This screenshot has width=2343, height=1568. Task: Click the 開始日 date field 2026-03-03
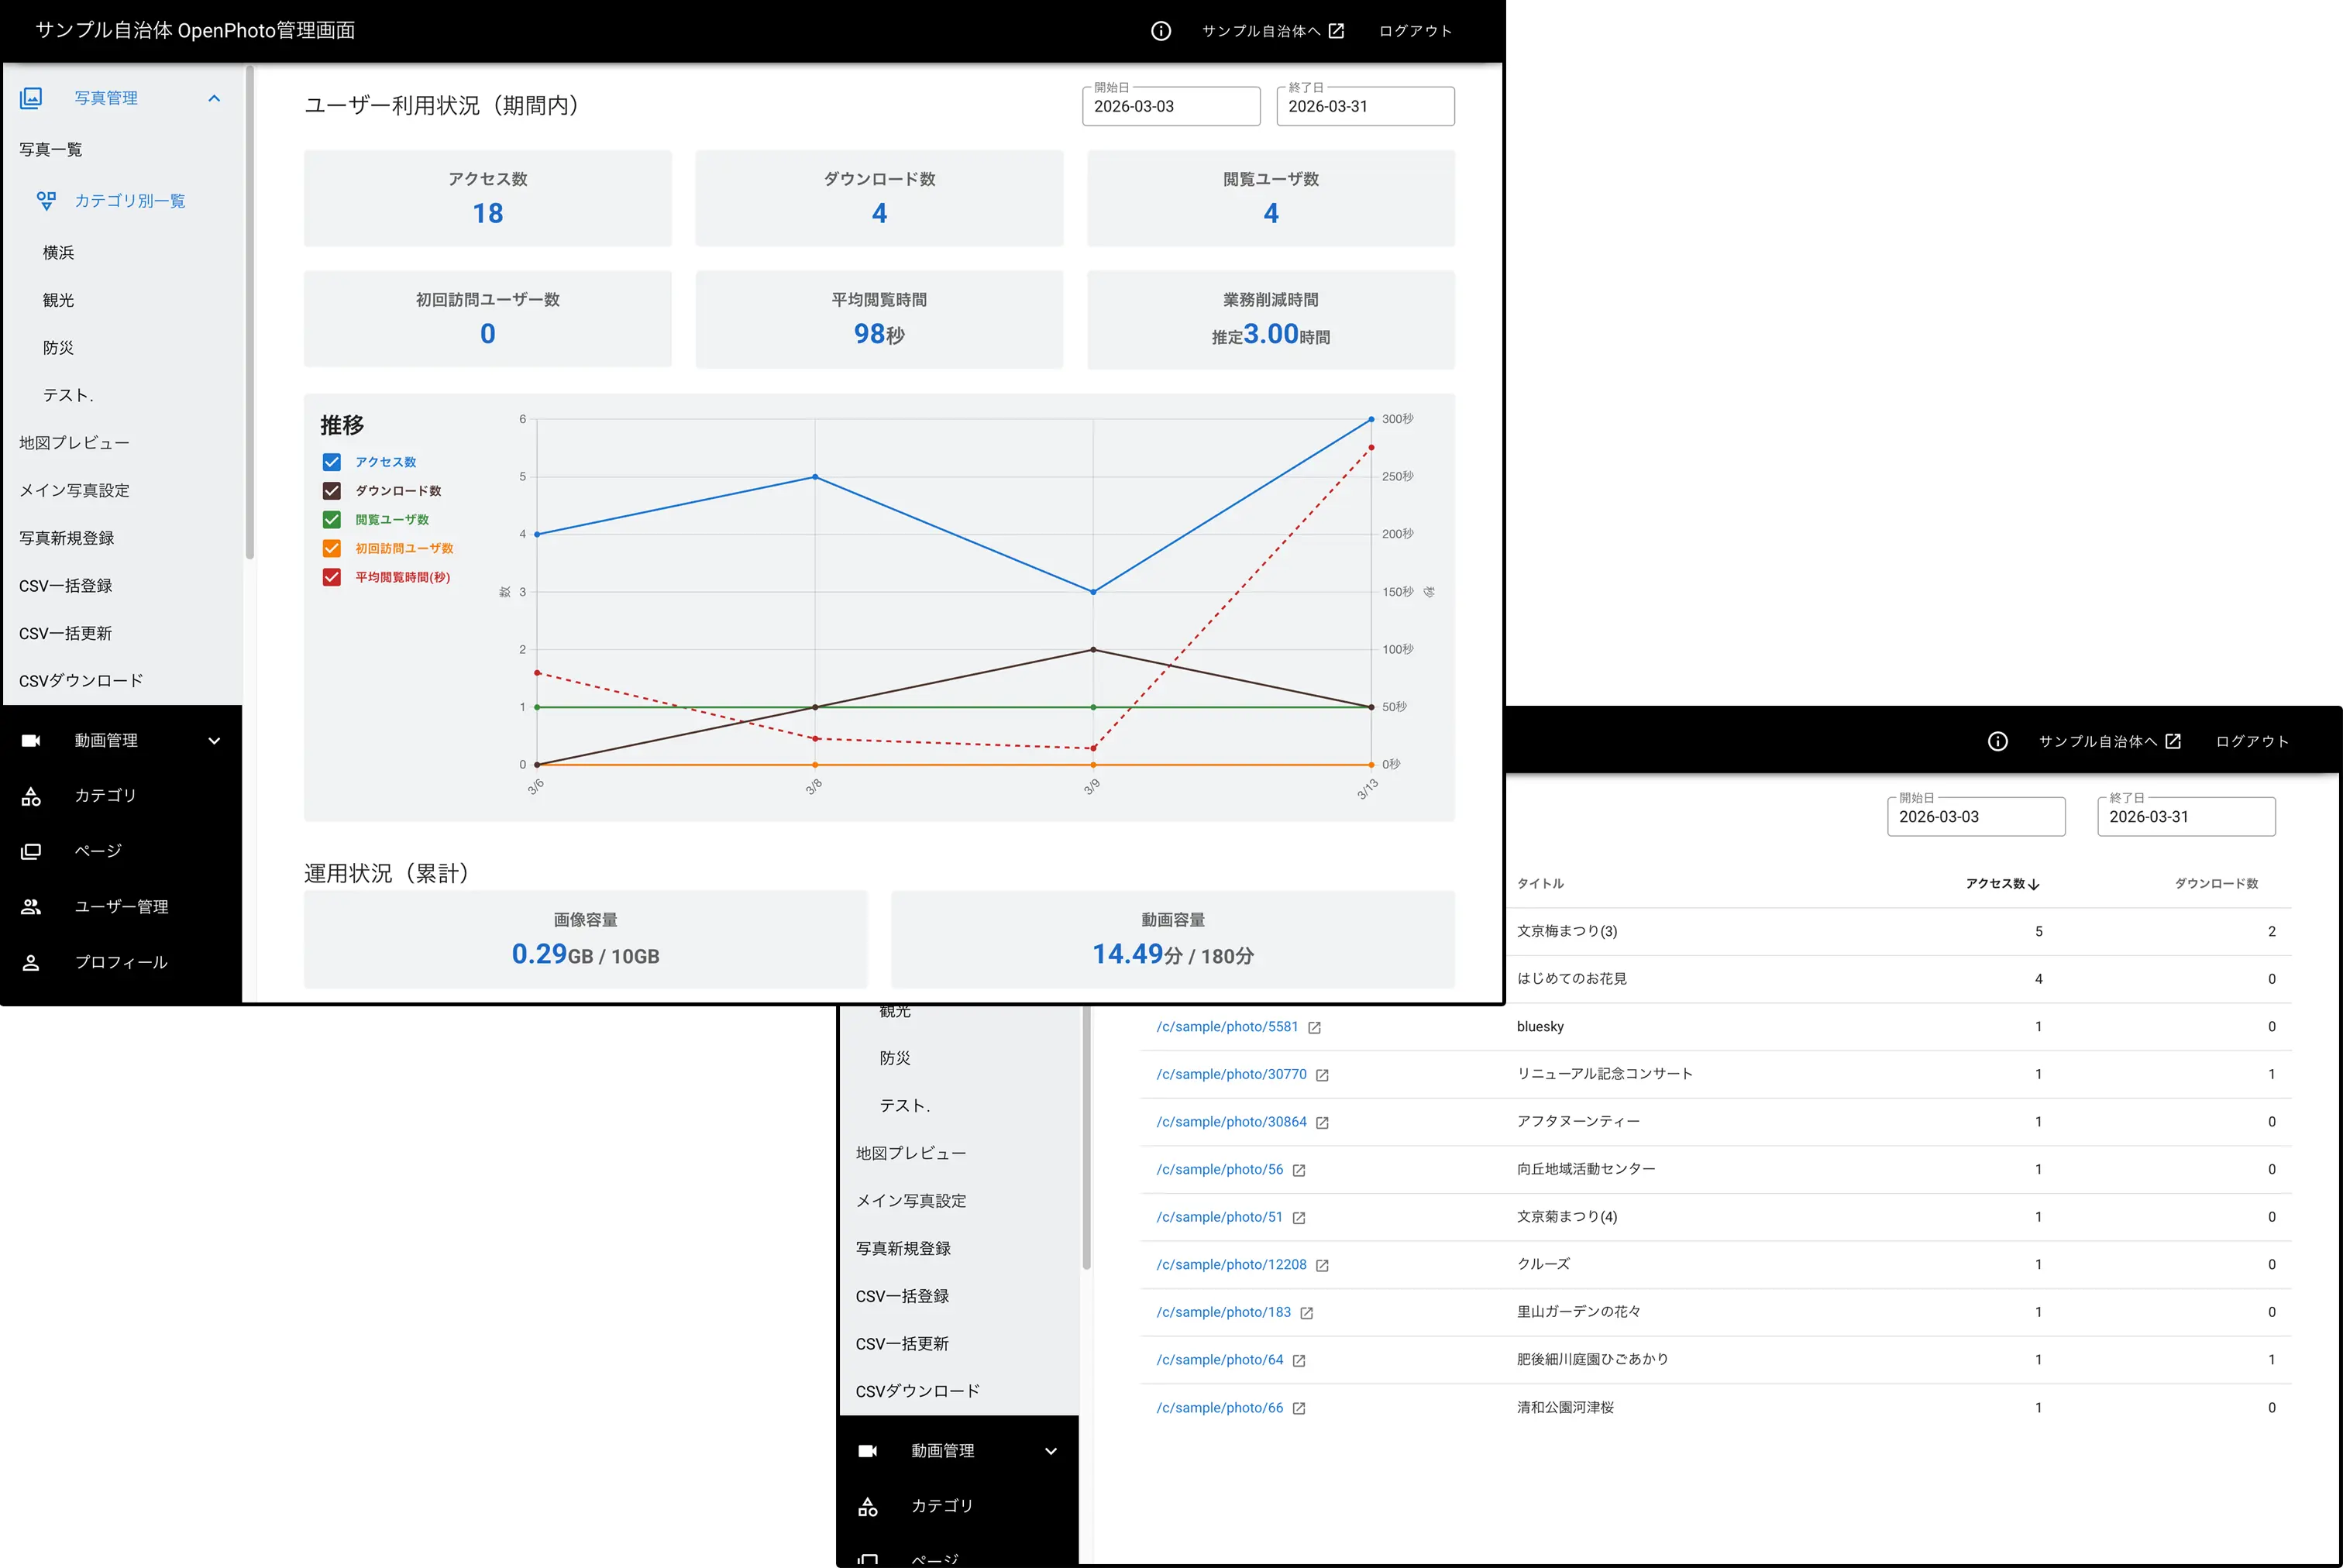[1170, 107]
